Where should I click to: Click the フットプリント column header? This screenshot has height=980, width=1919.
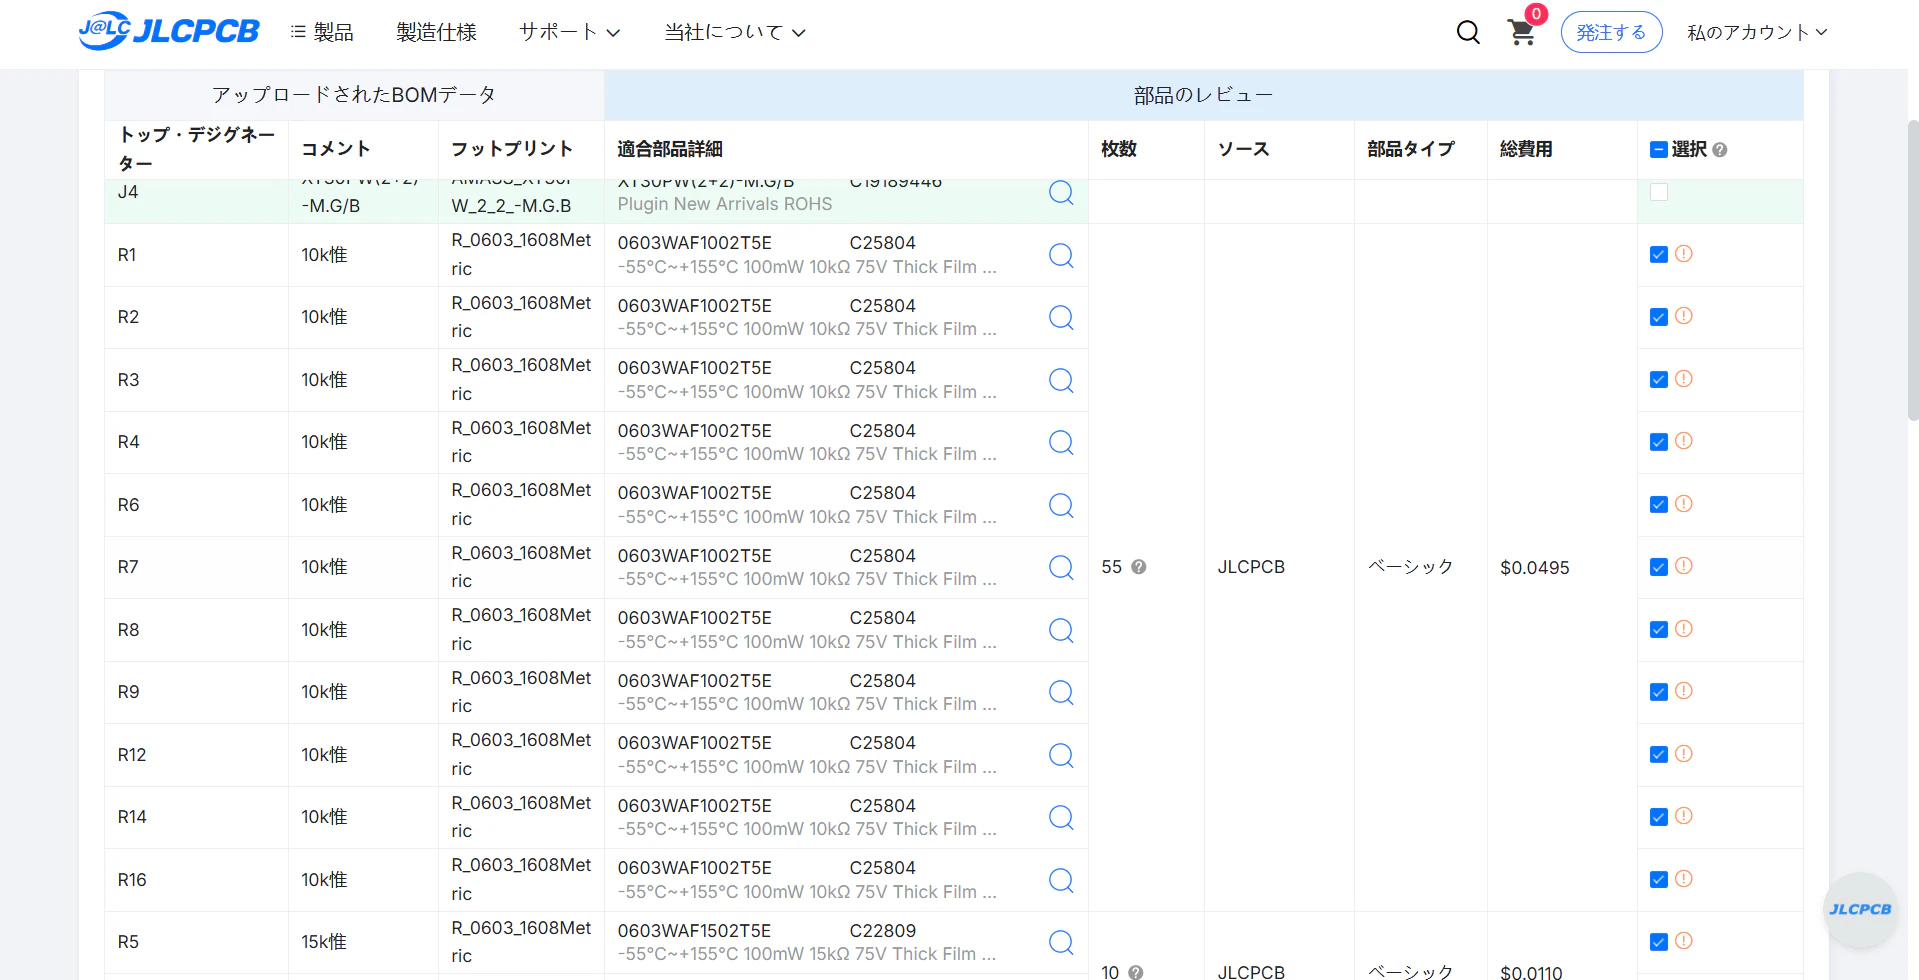(x=512, y=149)
